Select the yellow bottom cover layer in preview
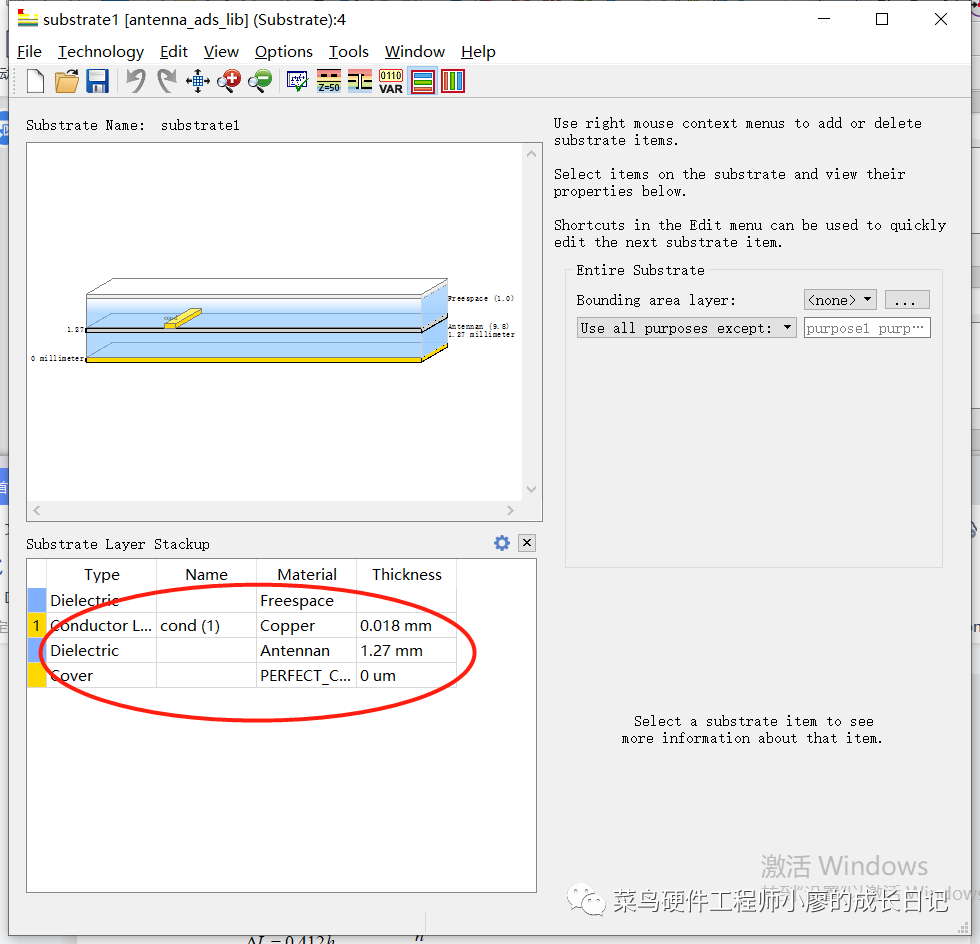The height and width of the screenshot is (944, 980). pyautogui.click(x=253, y=359)
